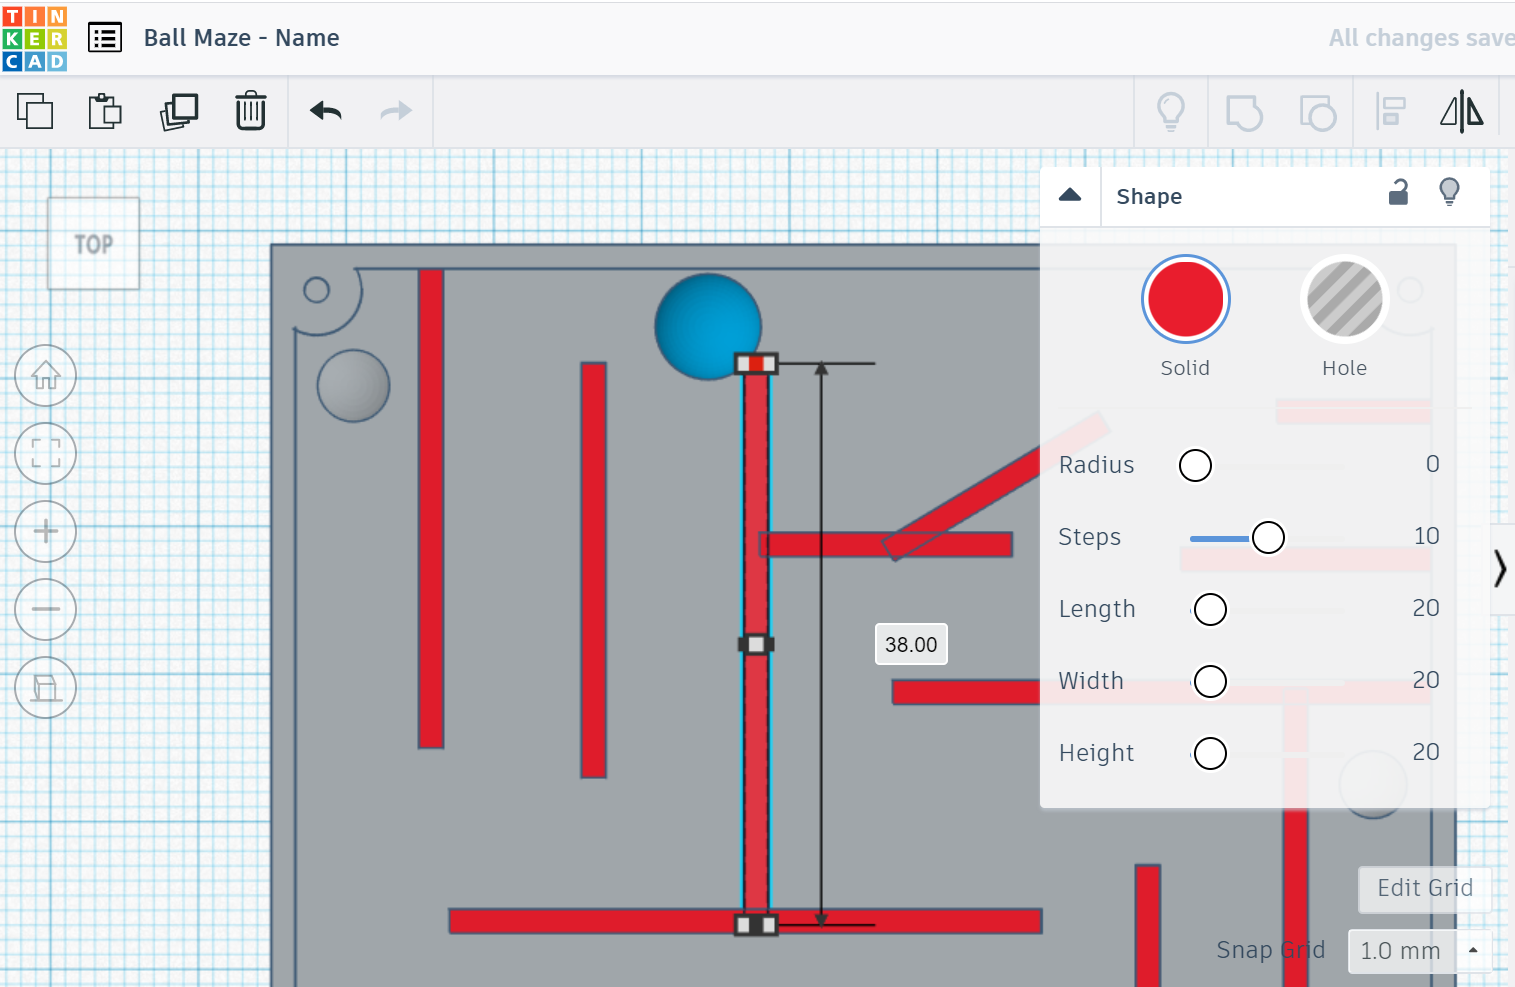The height and width of the screenshot is (987, 1515).
Task: Toggle the shape lock icon
Action: 1398,192
